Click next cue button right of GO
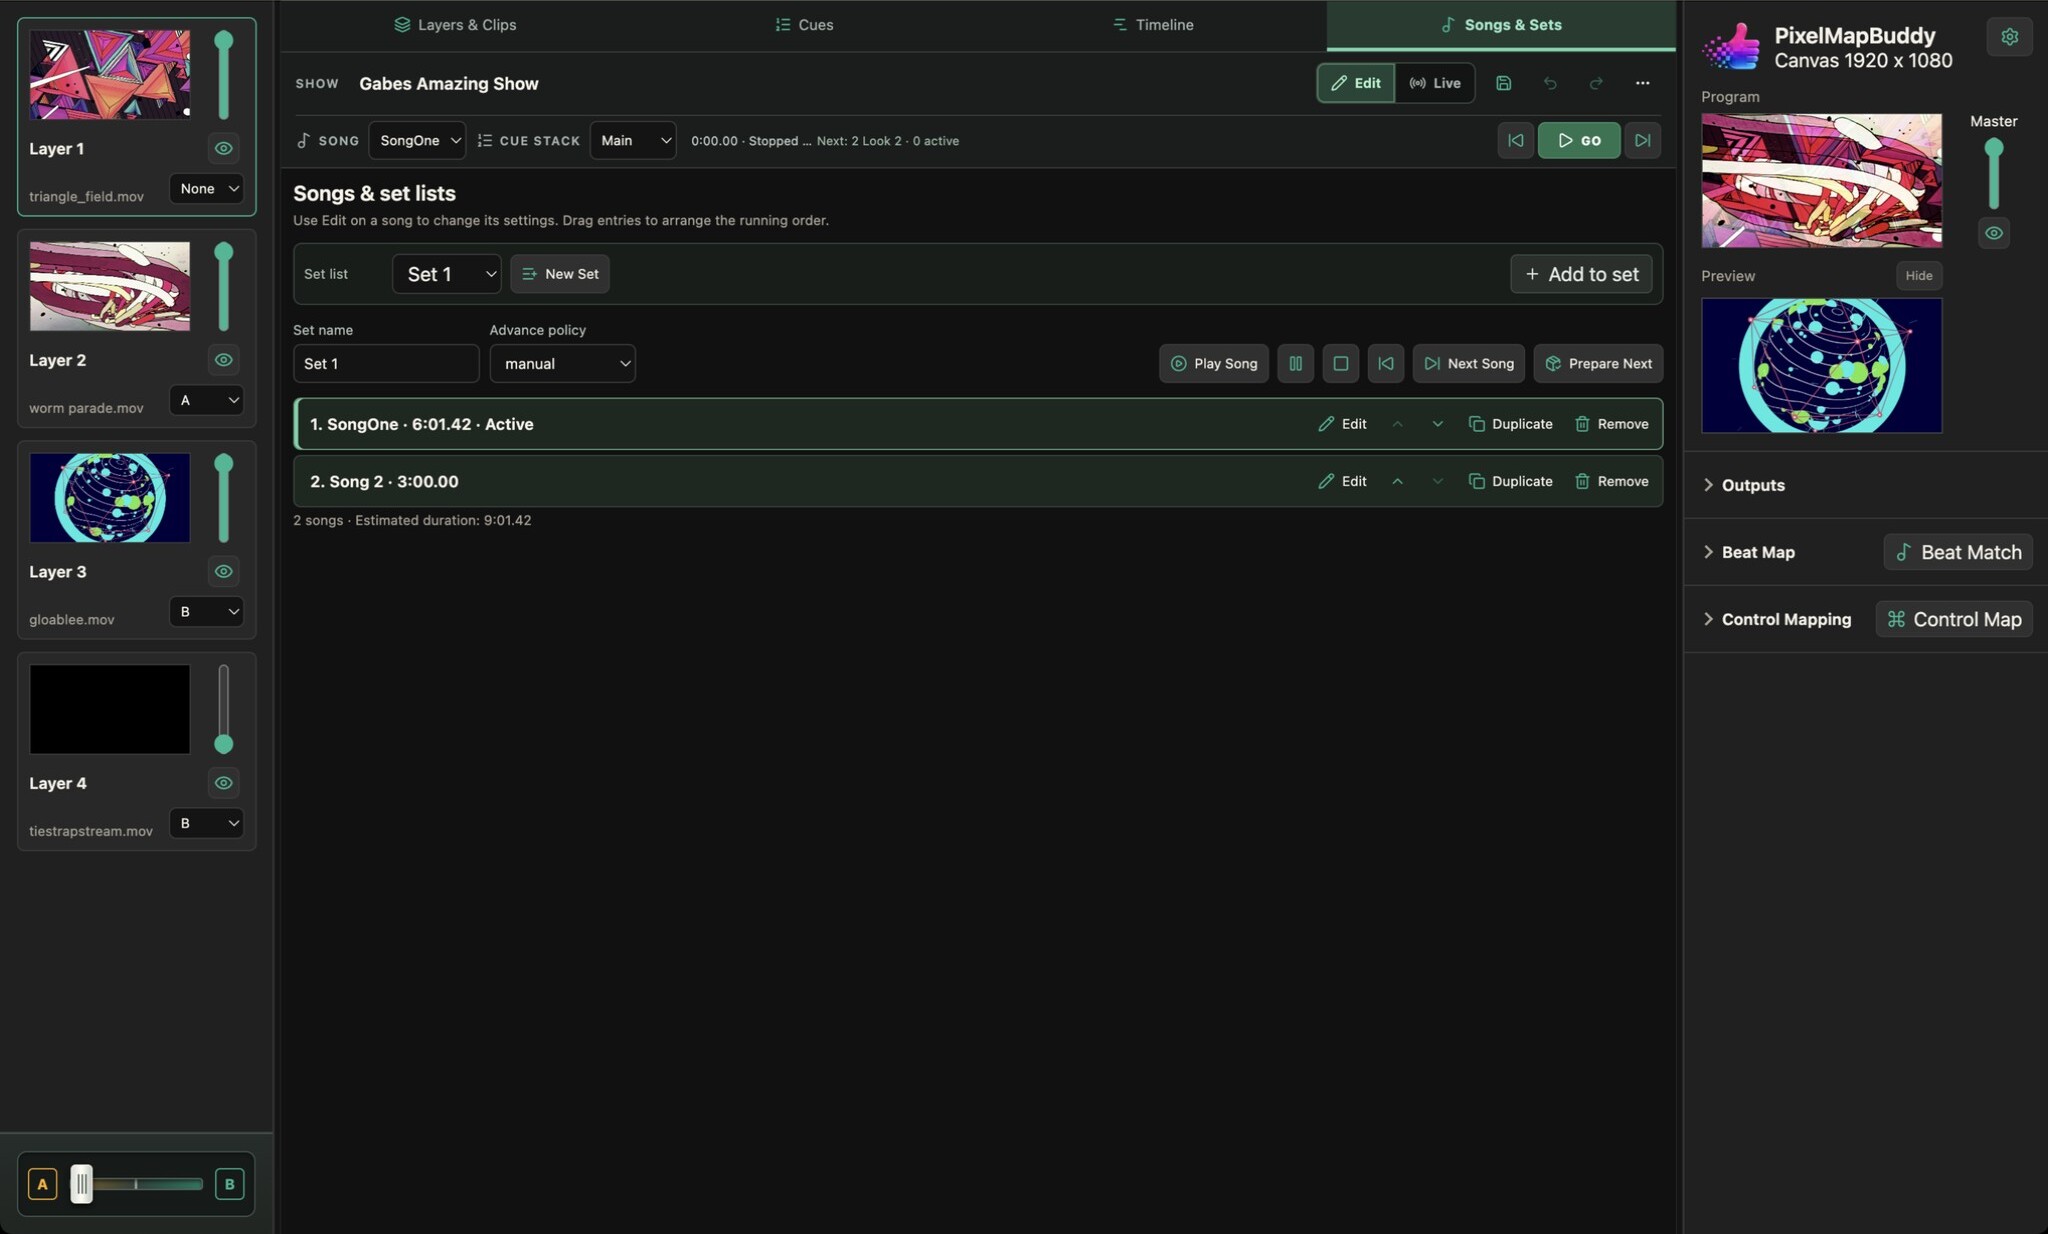Screen dimensions: 2048x1234 pyautogui.click(x=1642, y=140)
